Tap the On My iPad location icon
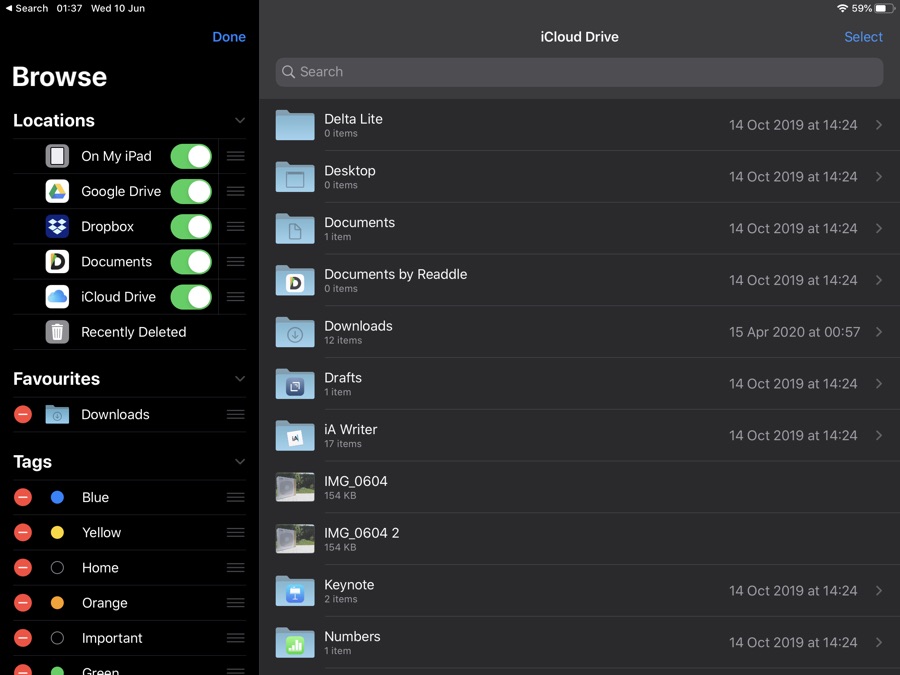Screen dimensions: 900x675 pos(57,156)
